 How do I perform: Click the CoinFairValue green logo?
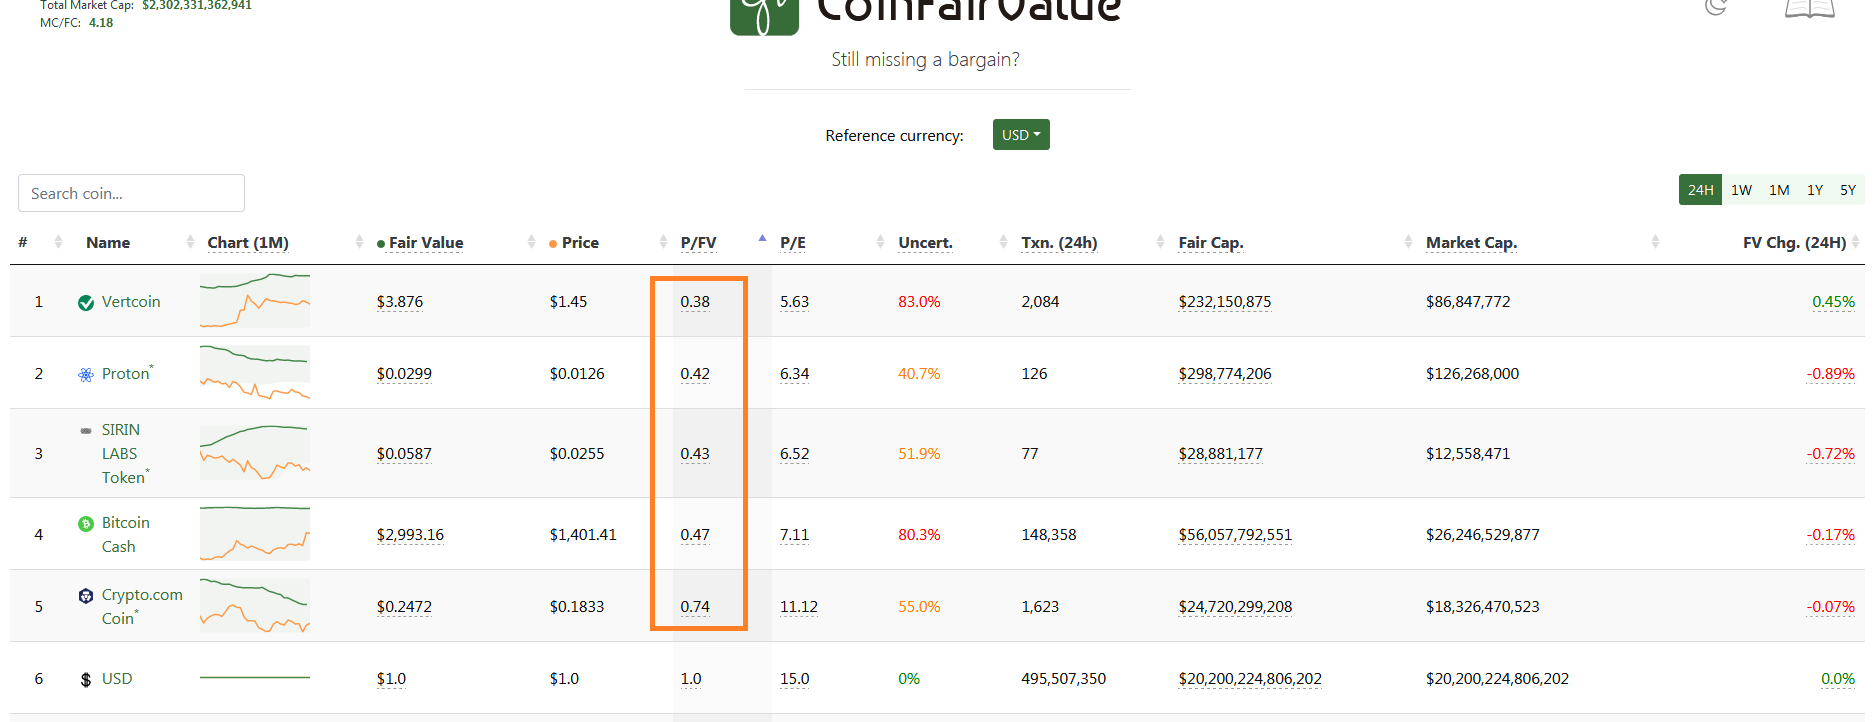764,16
